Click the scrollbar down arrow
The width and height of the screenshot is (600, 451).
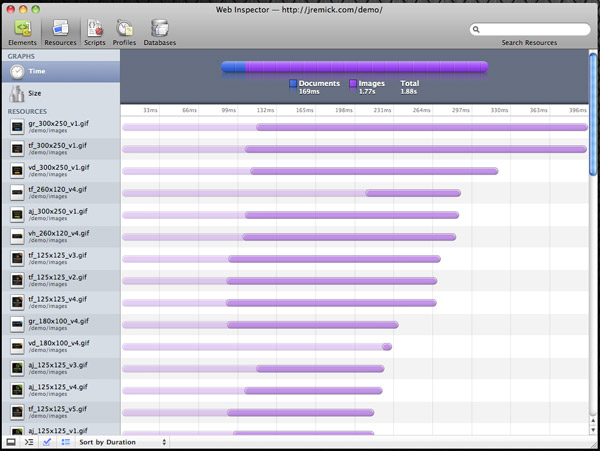(593, 430)
